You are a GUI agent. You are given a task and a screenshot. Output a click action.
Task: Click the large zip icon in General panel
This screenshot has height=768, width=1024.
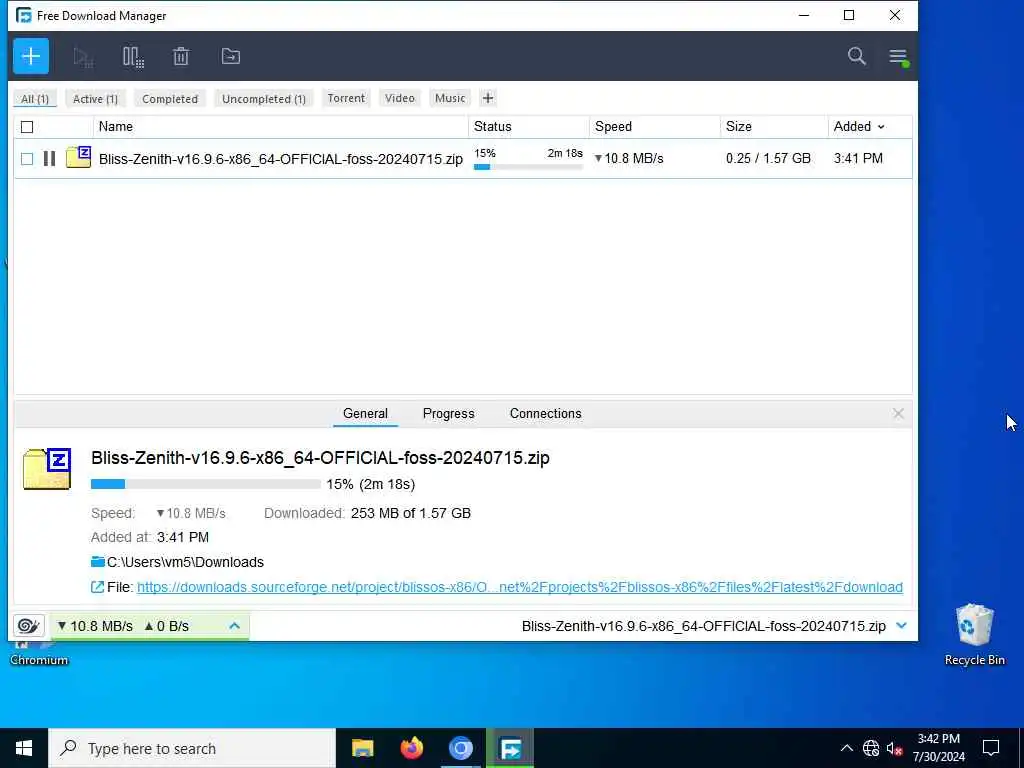[x=46, y=469]
